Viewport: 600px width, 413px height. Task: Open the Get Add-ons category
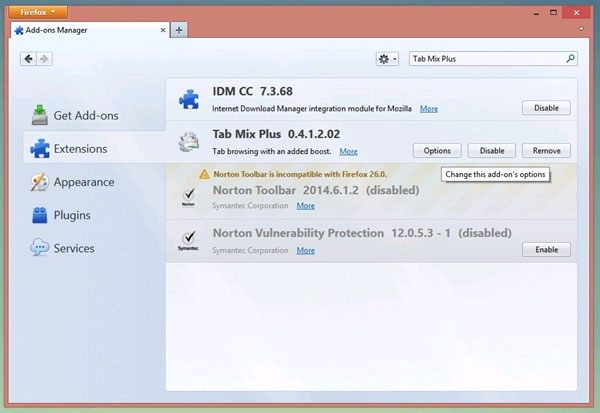coord(94,115)
